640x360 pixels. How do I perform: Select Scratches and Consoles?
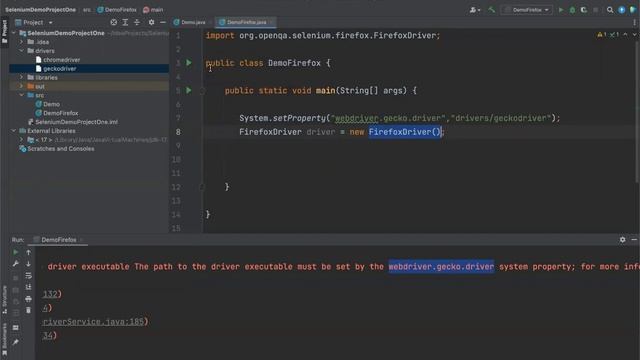point(60,149)
